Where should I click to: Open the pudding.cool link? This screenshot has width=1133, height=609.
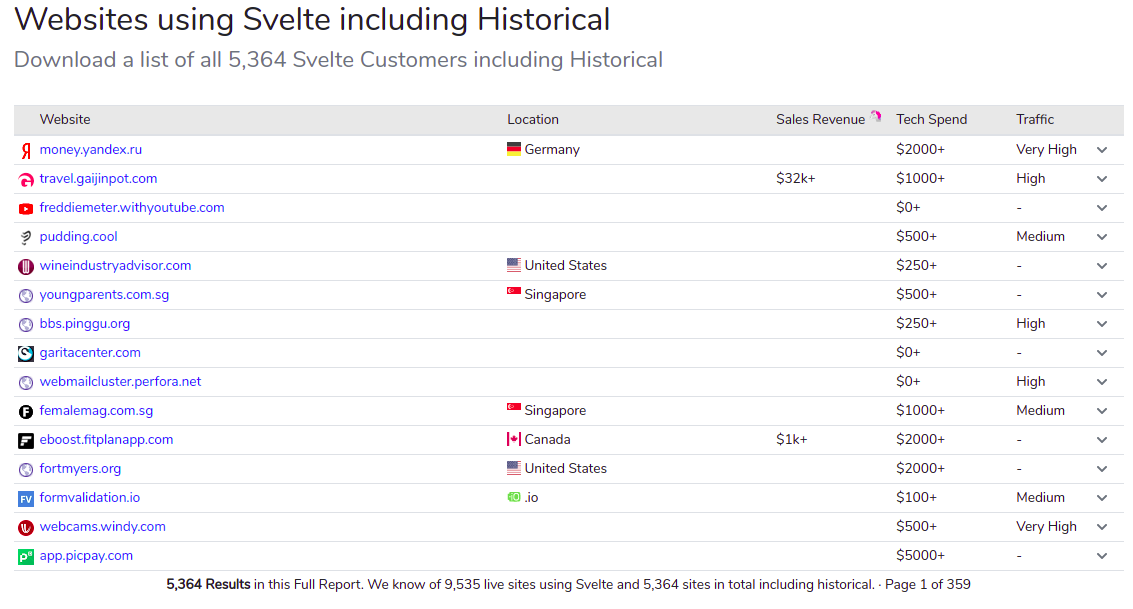pyautogui.click(x=78, y=237)
